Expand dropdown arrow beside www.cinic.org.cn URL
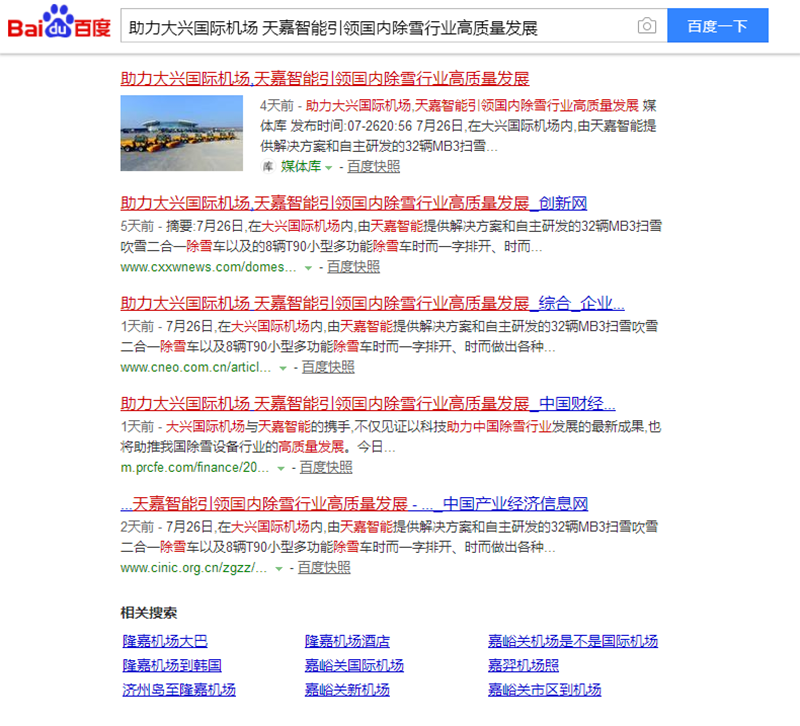Image resolution: width=800 pixels, height=726 pixels. point(280,569)
